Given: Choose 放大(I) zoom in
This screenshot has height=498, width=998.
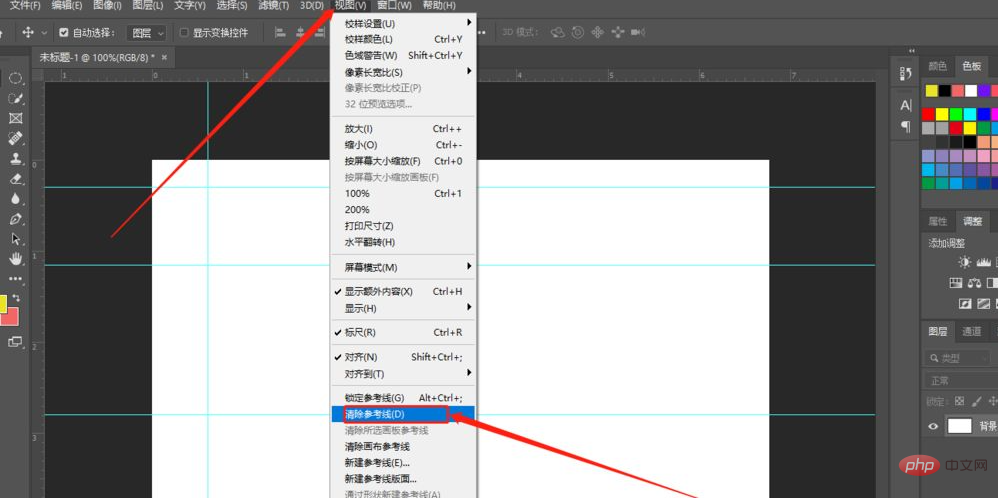Looking at the screenshot, I should (404, 129).
